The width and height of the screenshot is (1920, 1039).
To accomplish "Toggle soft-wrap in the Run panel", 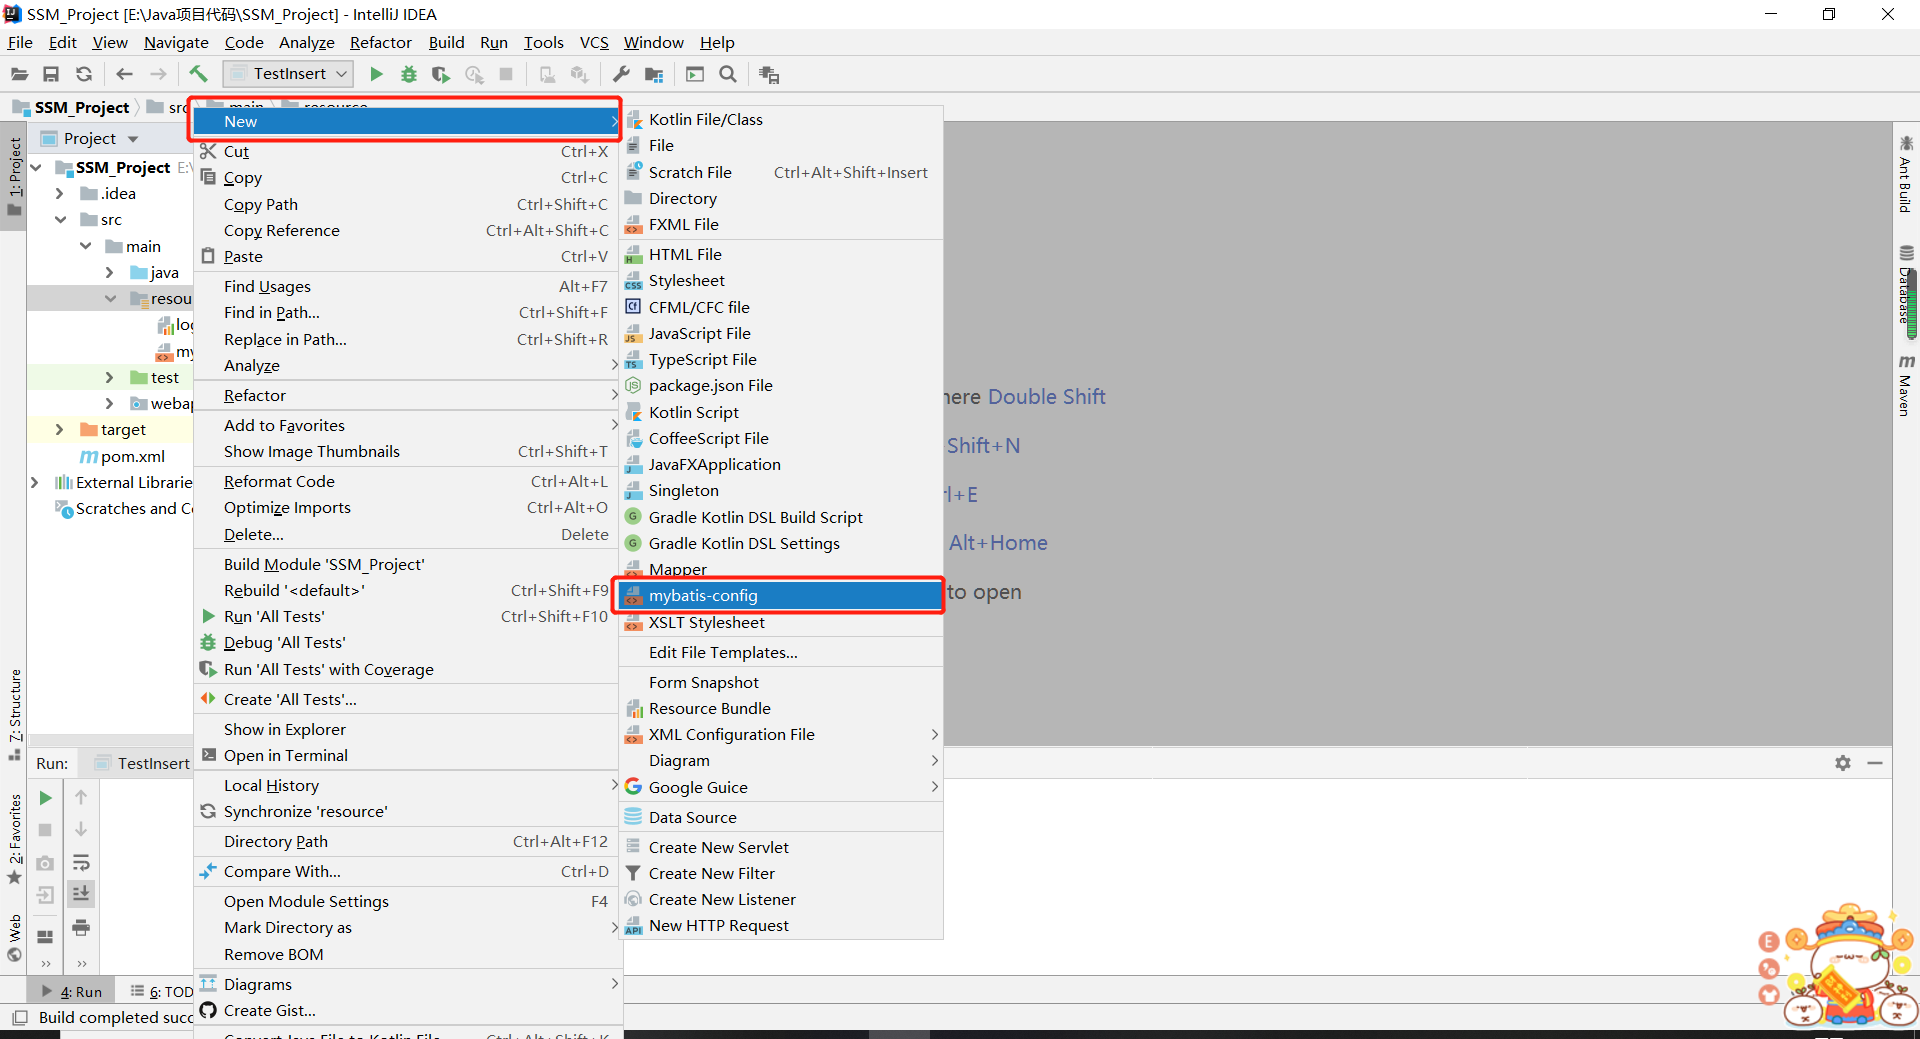I will pyautogui.click(x=82, y=862).
